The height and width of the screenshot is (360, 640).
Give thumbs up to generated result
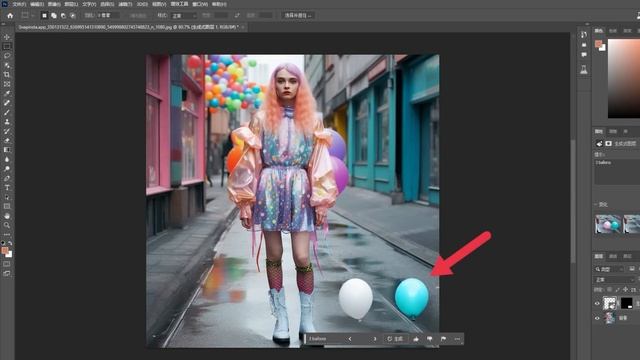pyautogui.click(x=416, y=339)
